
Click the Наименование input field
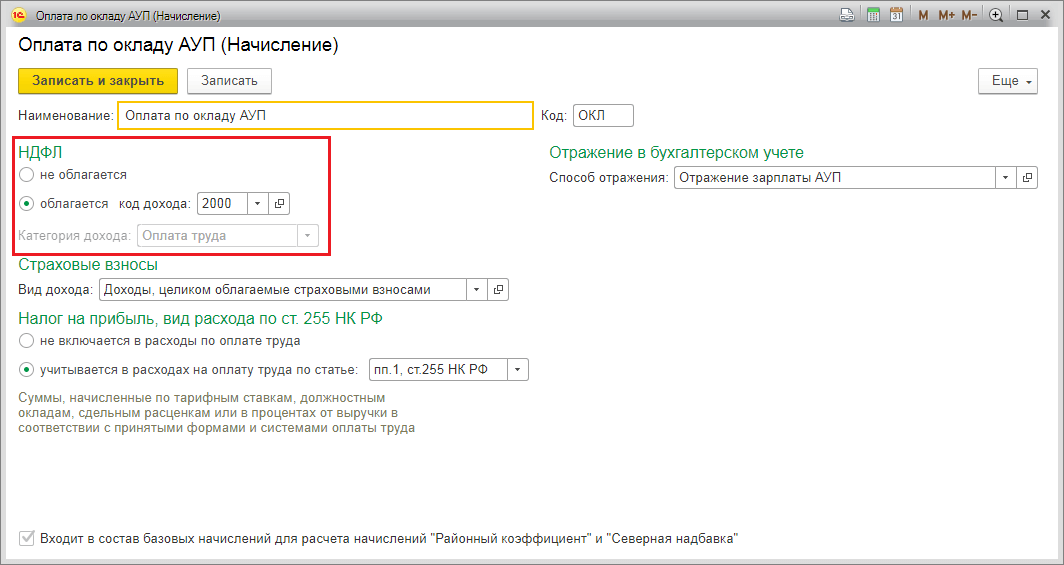325,115
